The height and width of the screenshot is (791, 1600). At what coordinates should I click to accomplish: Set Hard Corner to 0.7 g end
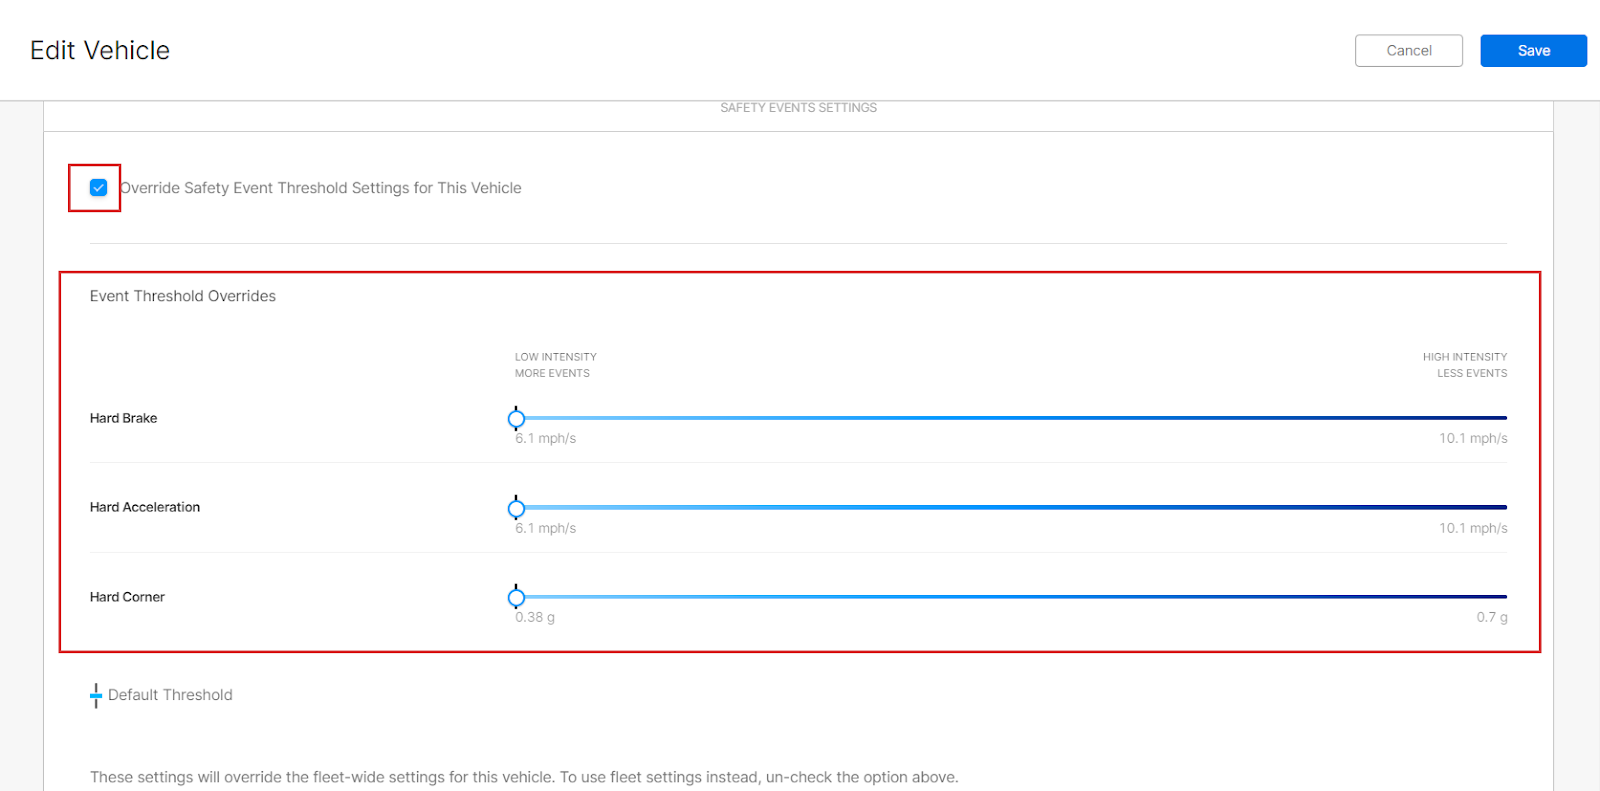pos(1505,597)
